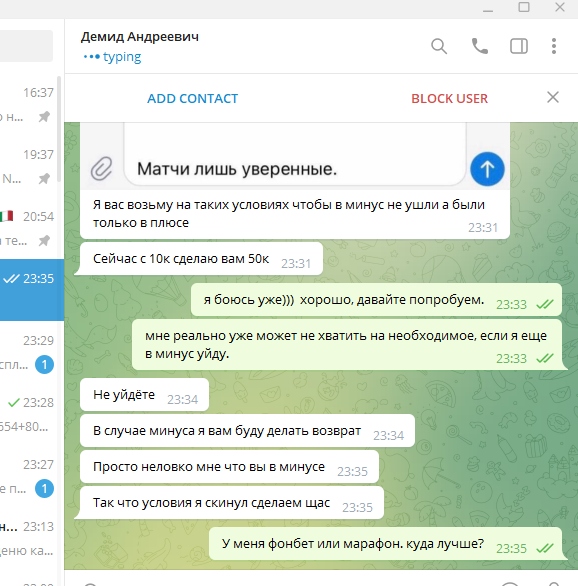Click the blue send arrow button
This screenshot has height=586, width=578.
pyautogui.click(x=487, y=169)
